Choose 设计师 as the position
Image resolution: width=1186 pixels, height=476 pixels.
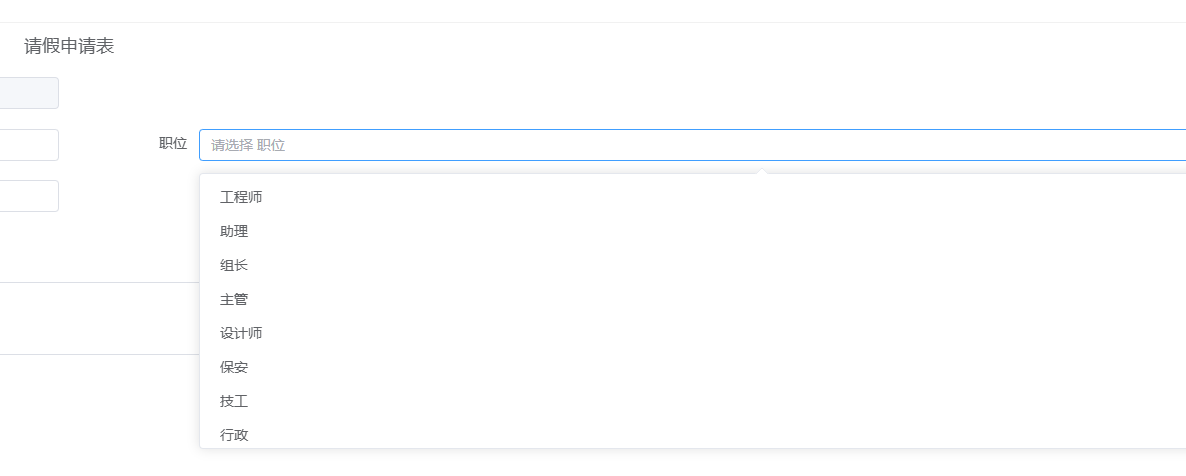(x=241, y=334)
